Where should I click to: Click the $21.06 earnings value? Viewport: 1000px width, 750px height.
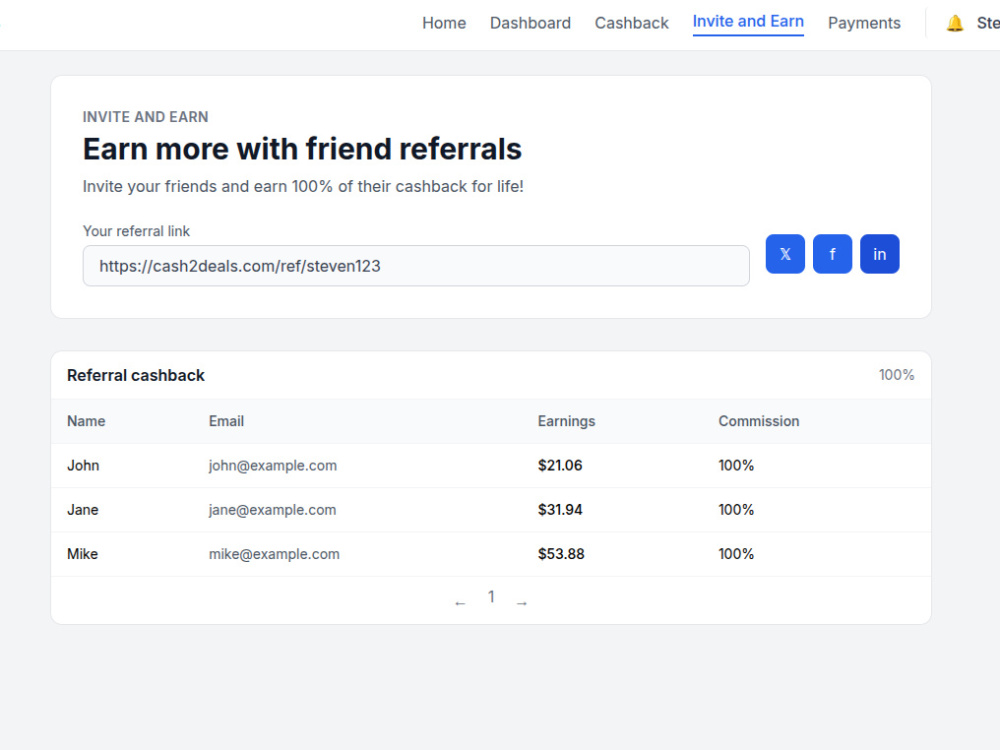click(560, 466)
